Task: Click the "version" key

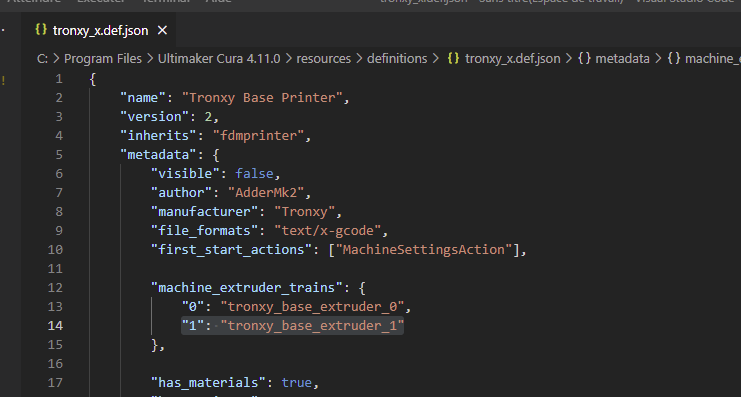Action: click(155, 117)
